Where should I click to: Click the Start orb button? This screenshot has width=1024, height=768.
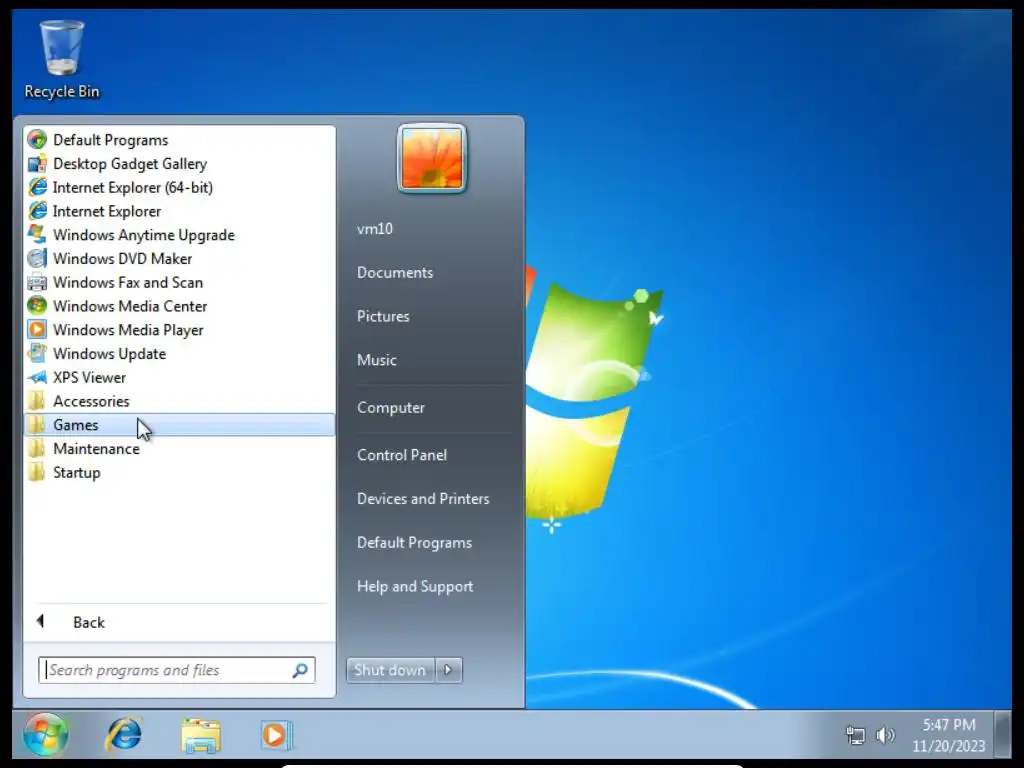tap(45, 734)
